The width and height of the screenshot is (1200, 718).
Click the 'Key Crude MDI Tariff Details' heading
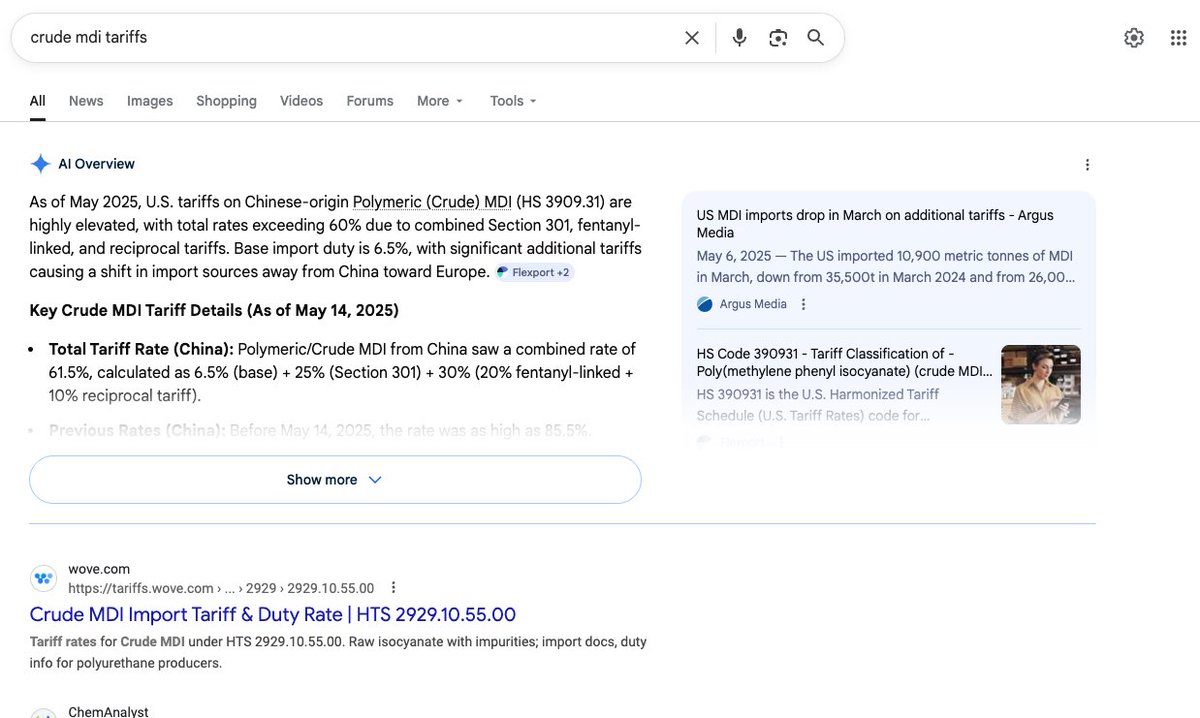214,310
